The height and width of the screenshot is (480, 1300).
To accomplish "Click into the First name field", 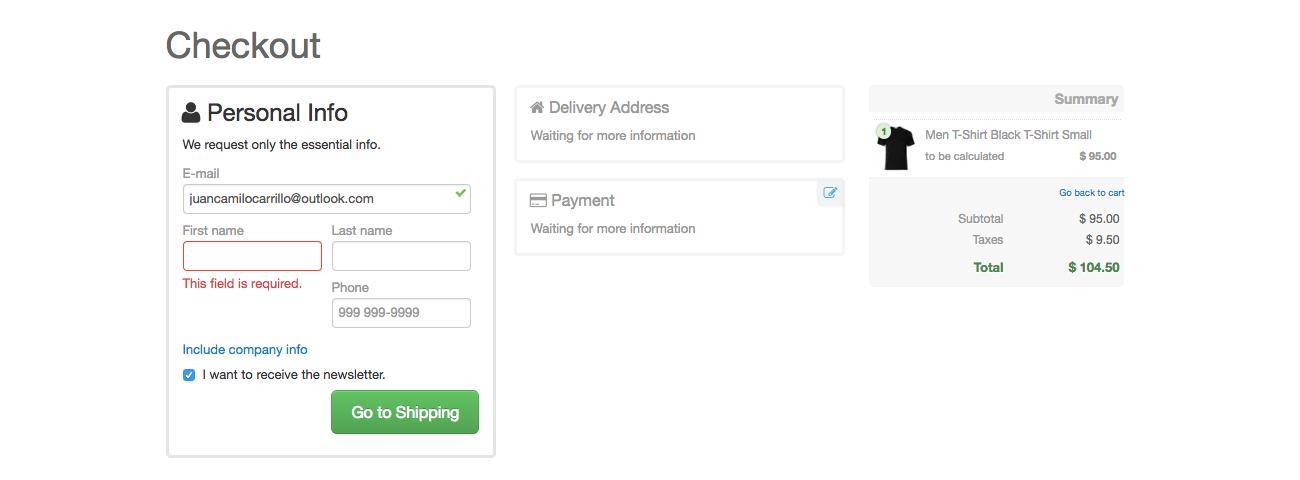I will (x=252, y=256).
